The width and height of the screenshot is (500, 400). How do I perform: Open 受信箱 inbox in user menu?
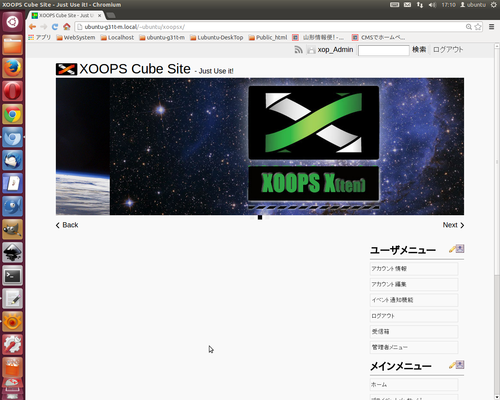[x=414, y=331]
